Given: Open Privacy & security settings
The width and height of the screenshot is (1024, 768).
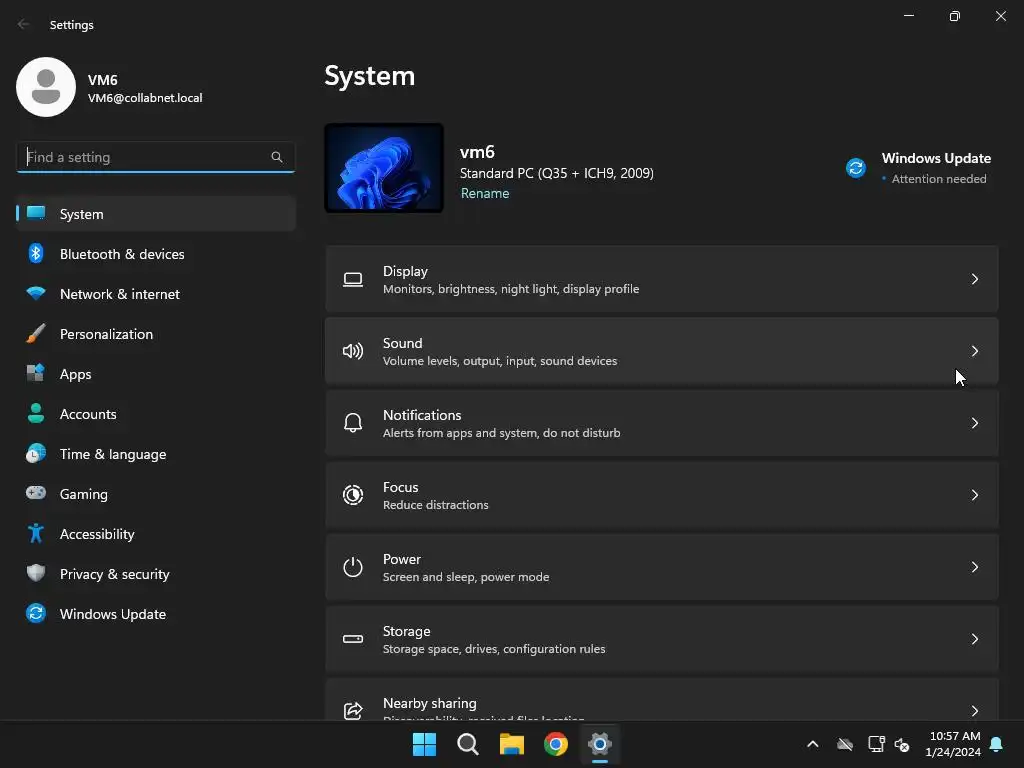Looking at the screenshot, I should coord(155,573).
